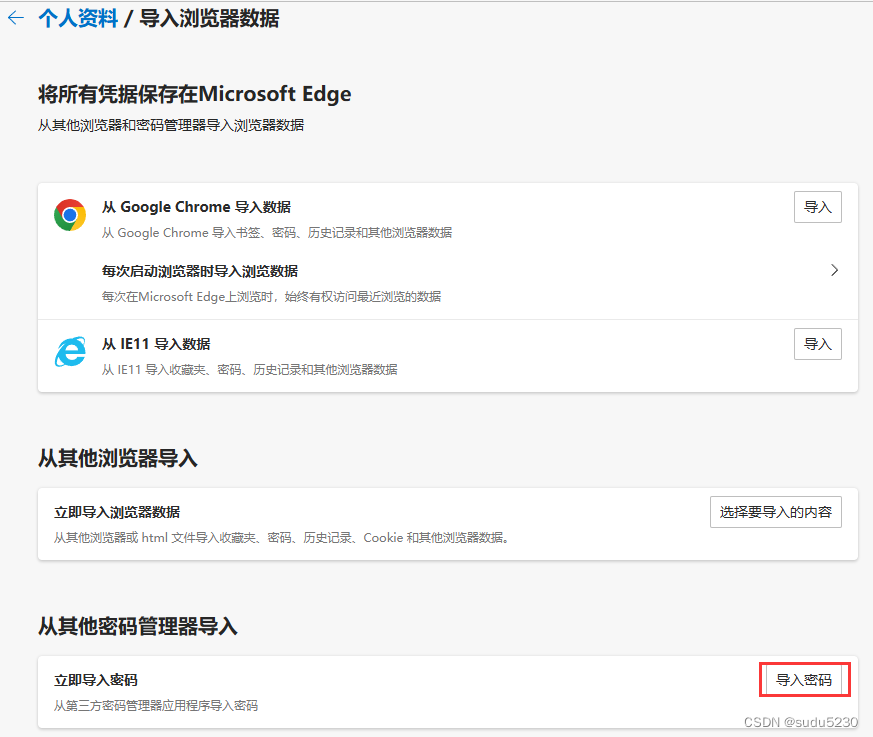Click heading 从其他密码管理器导入

(x=138, y=626)
